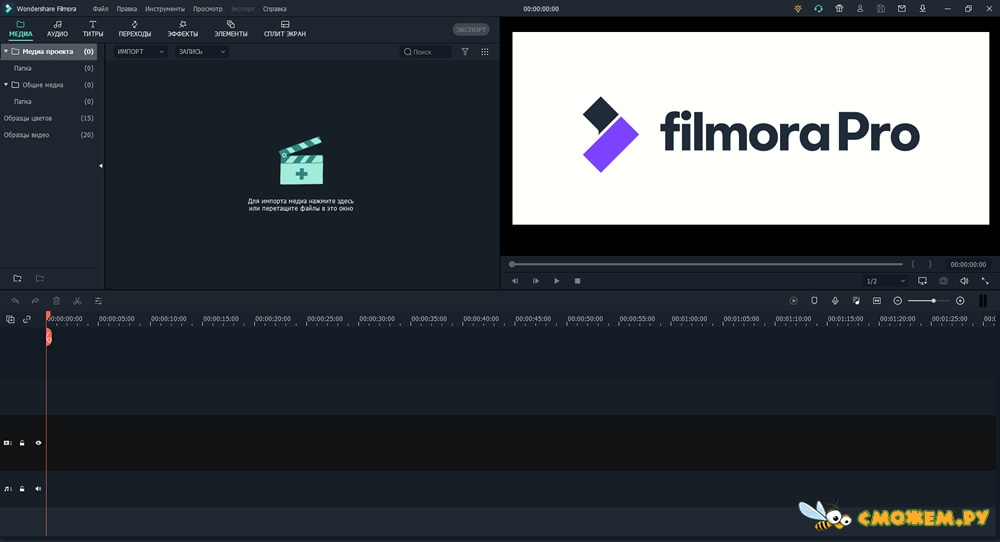Collapse the Общие медиа tree folder
Viewport: 1000px width, 542px height.
tap(6, 84)
